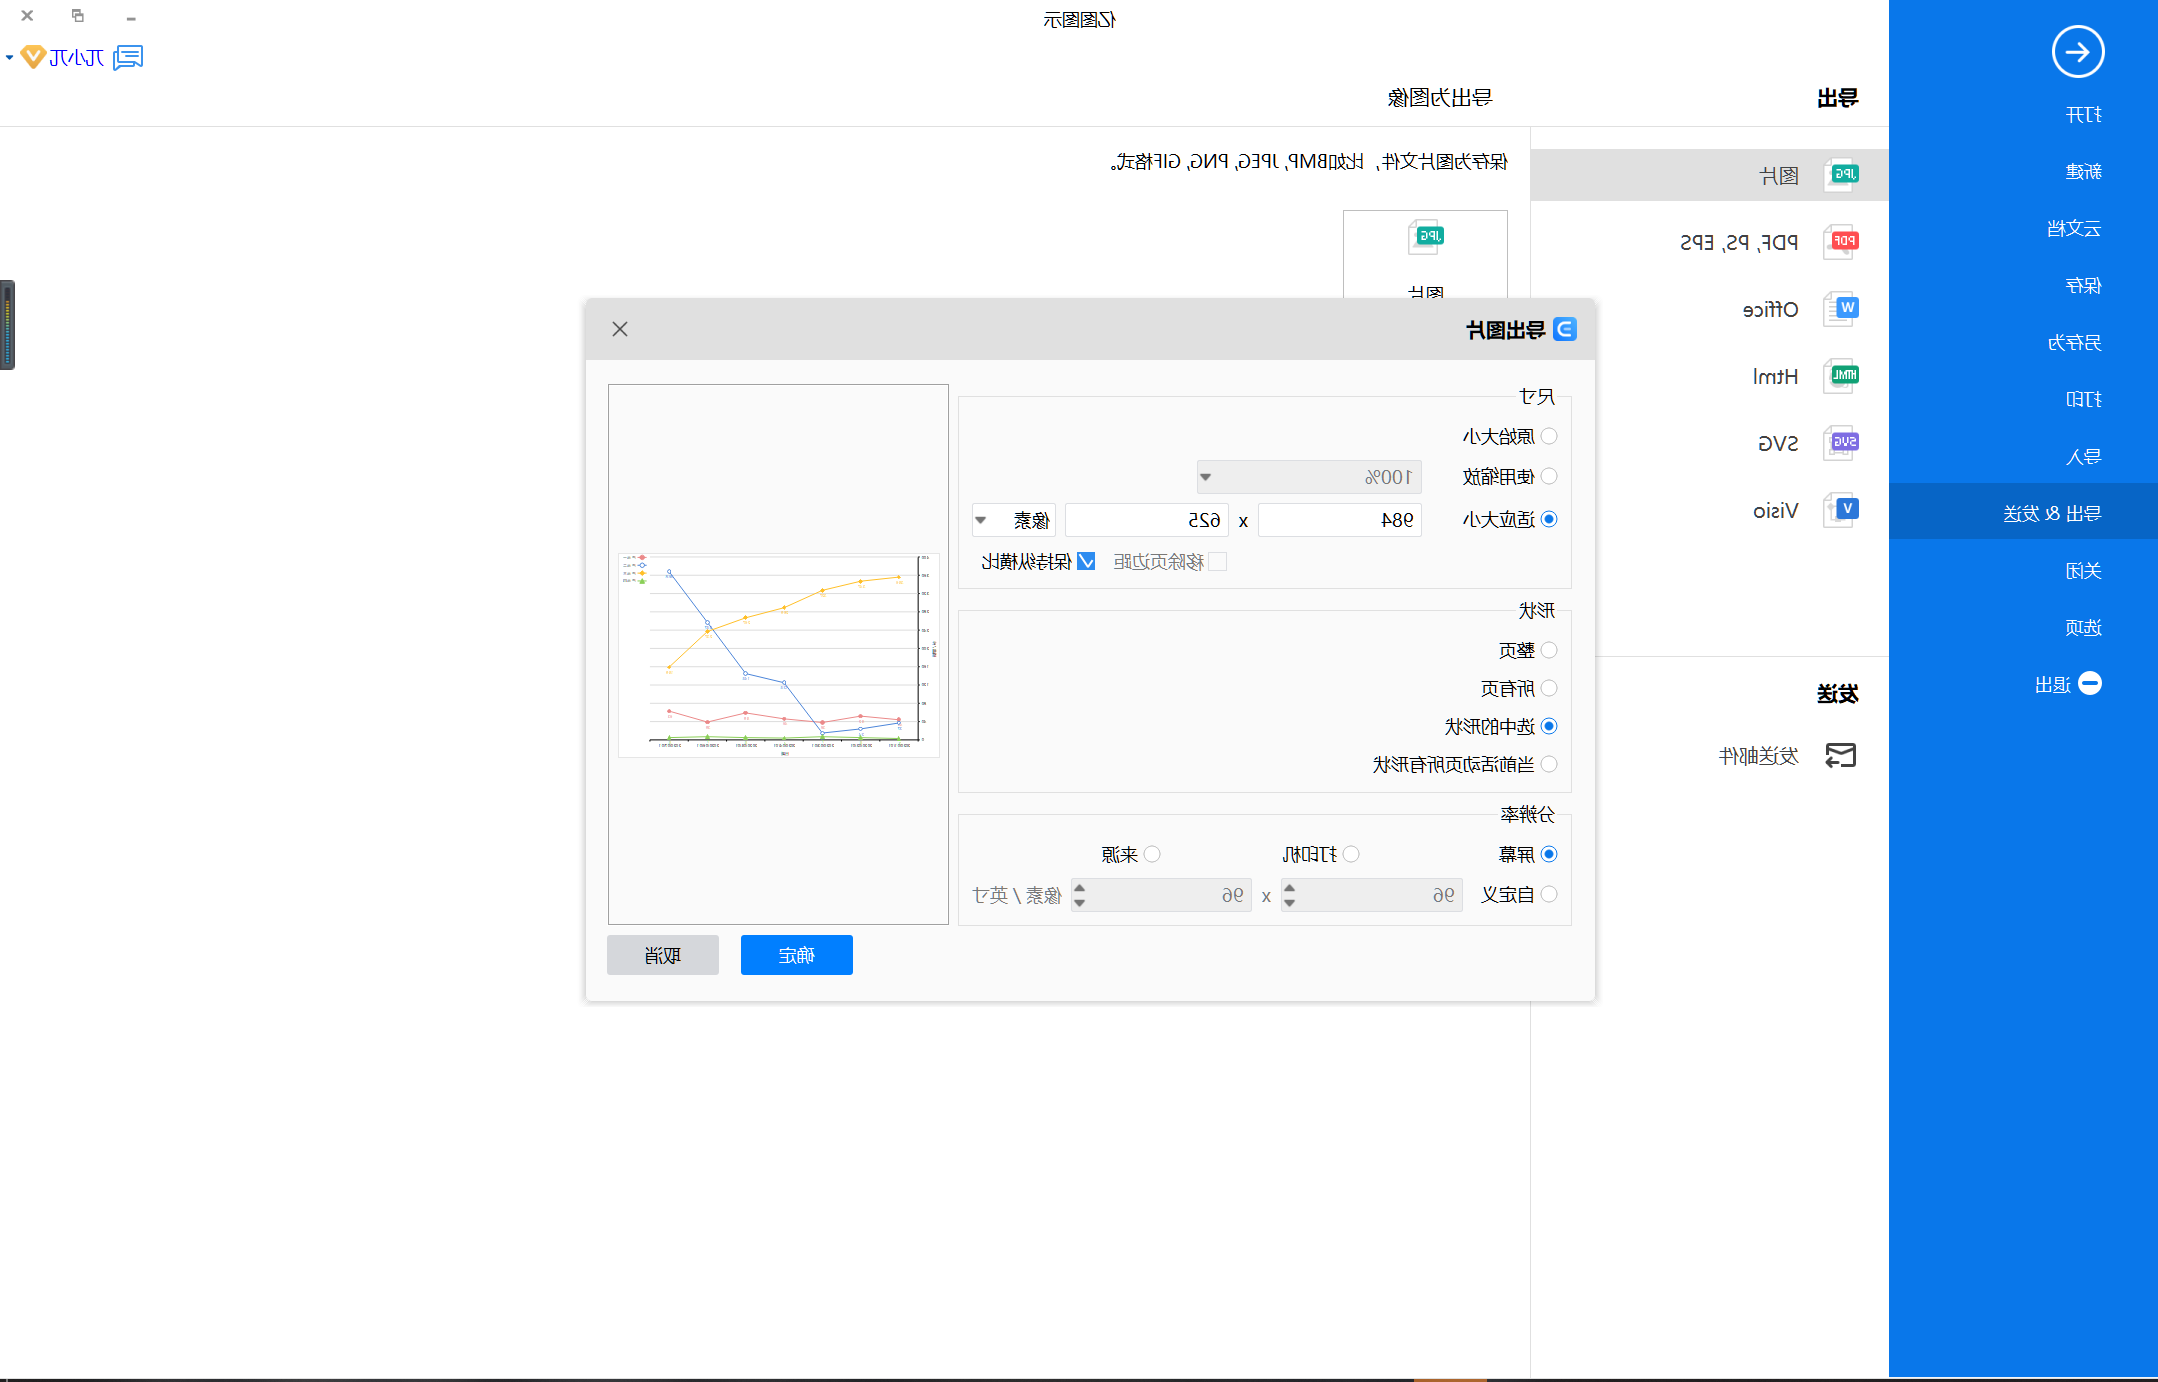
Task: Choose the SVG export icon
Action: click(x=1842, y=443)
